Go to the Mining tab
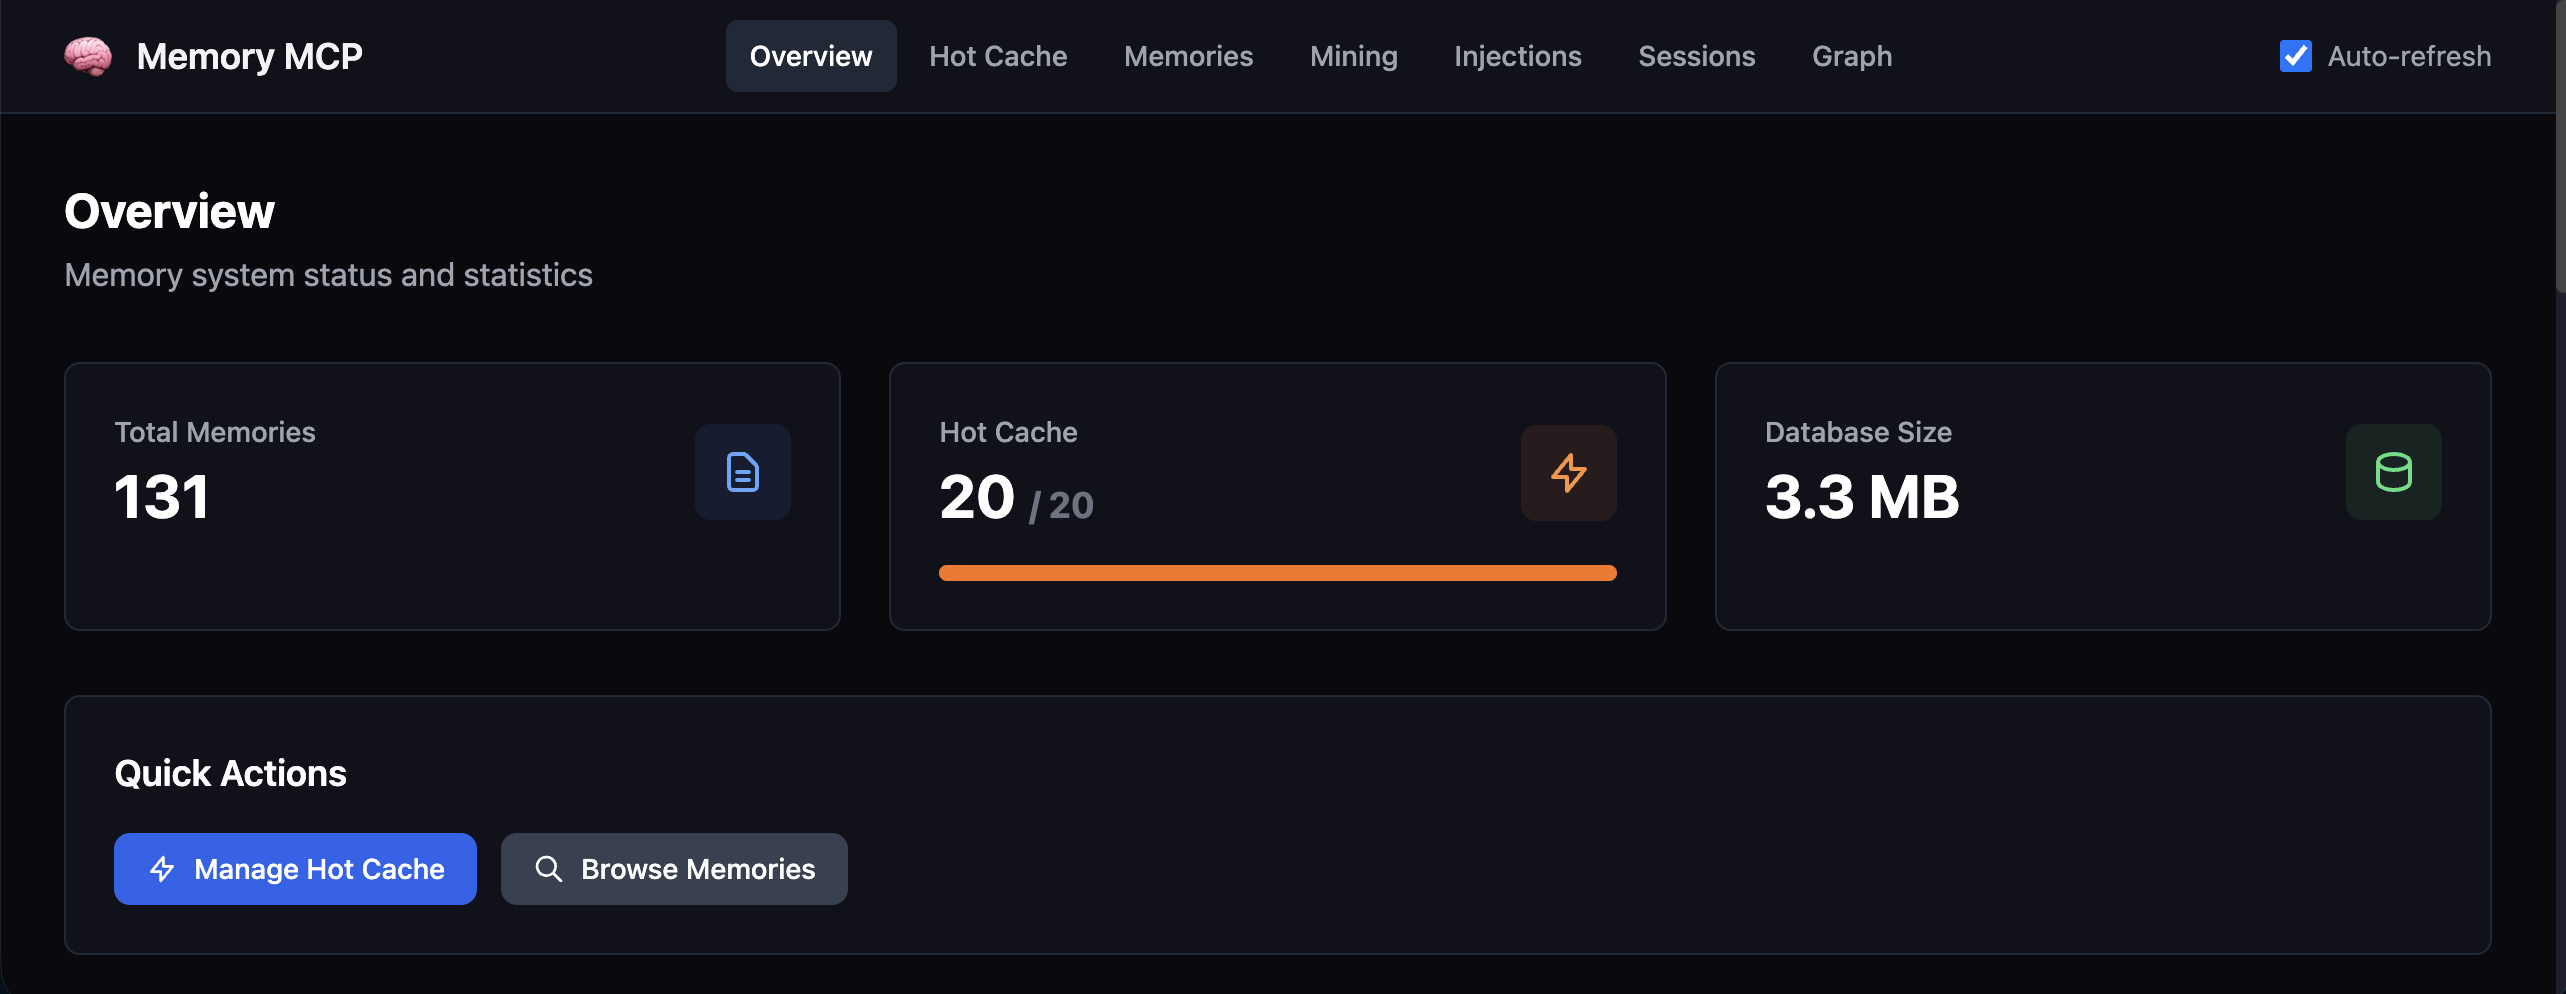This screenshot has height=994, width=2566. 1353,56
